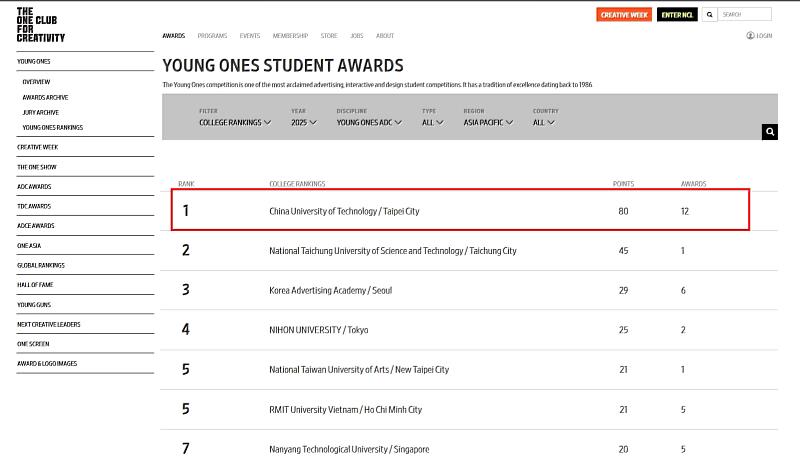The image size is (800, 458).
Task: Open Jury Archive in the sidebar
Action: (x=41, y=112)
